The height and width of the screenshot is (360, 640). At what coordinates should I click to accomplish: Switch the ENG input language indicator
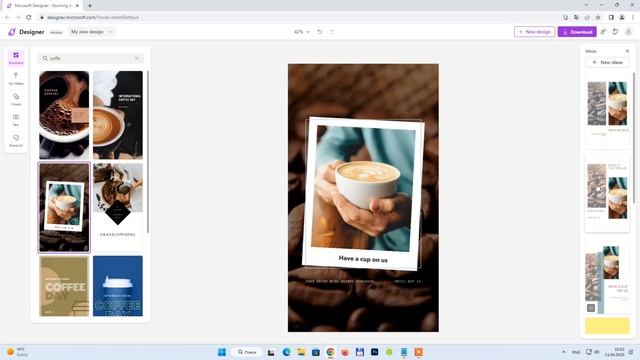[x=576, y=352]
